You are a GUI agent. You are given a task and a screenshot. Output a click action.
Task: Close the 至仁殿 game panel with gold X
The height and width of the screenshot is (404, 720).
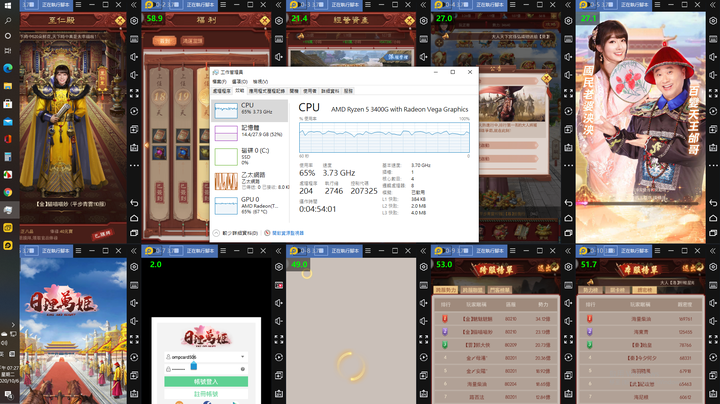point(120,20)
